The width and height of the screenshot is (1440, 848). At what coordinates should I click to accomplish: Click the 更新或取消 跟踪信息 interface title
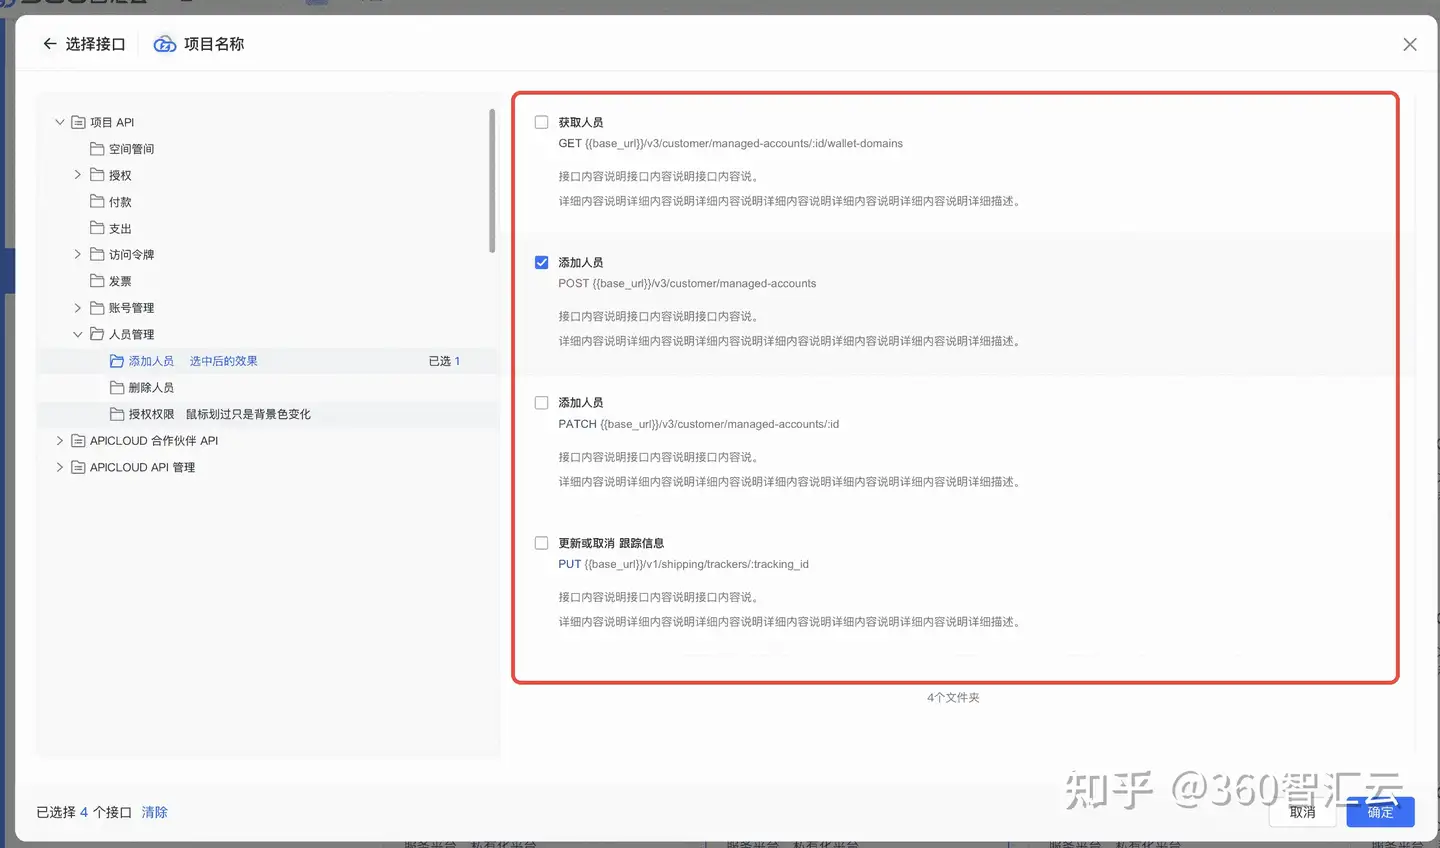[x=611, y=543]
